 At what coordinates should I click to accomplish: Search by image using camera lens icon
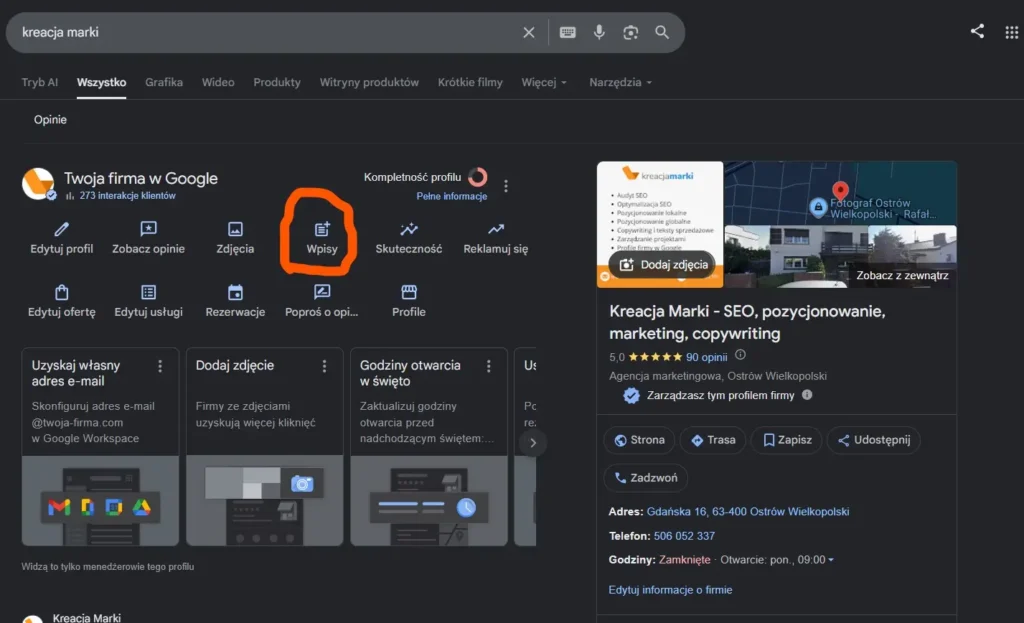[630, 32]
